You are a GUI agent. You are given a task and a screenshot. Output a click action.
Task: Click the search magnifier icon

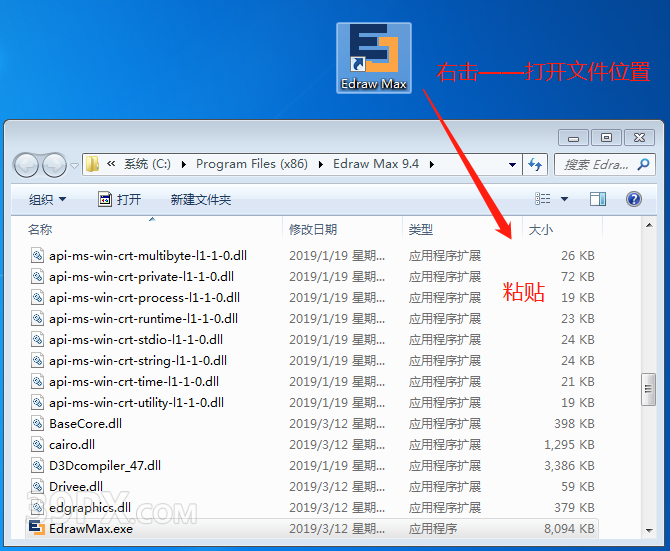[644, 164]
